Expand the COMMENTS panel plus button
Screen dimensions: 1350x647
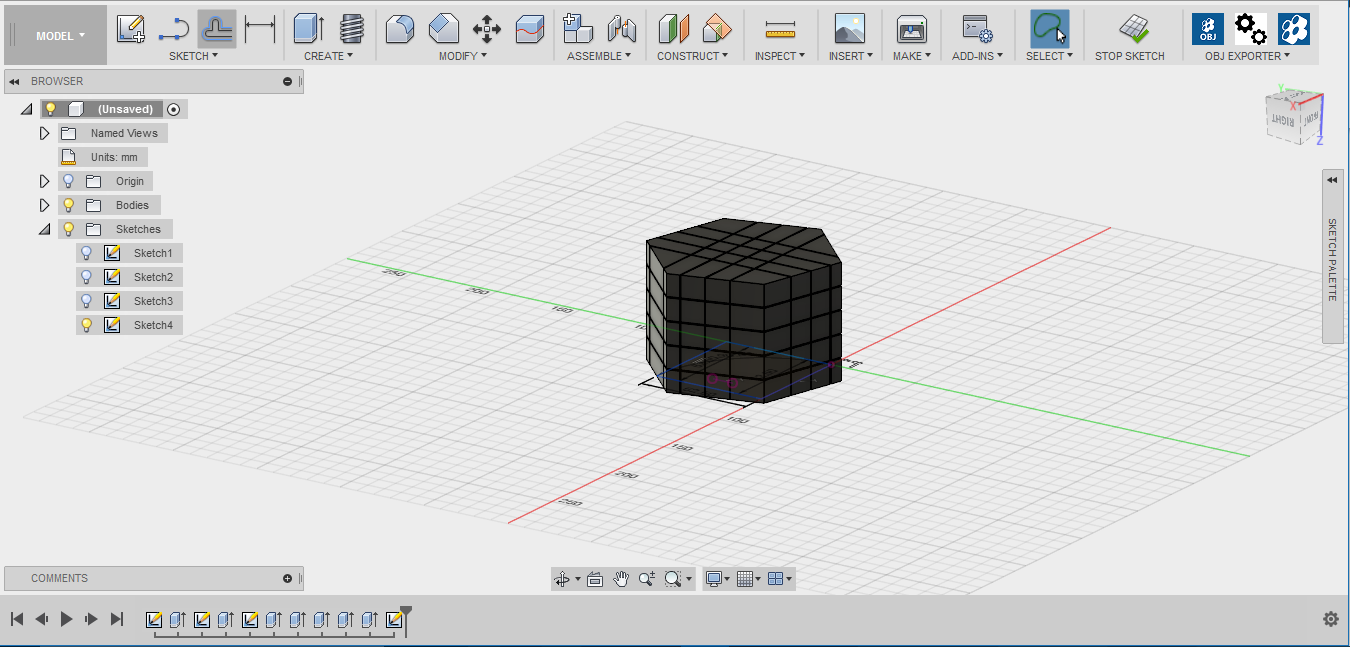point(288,578)
